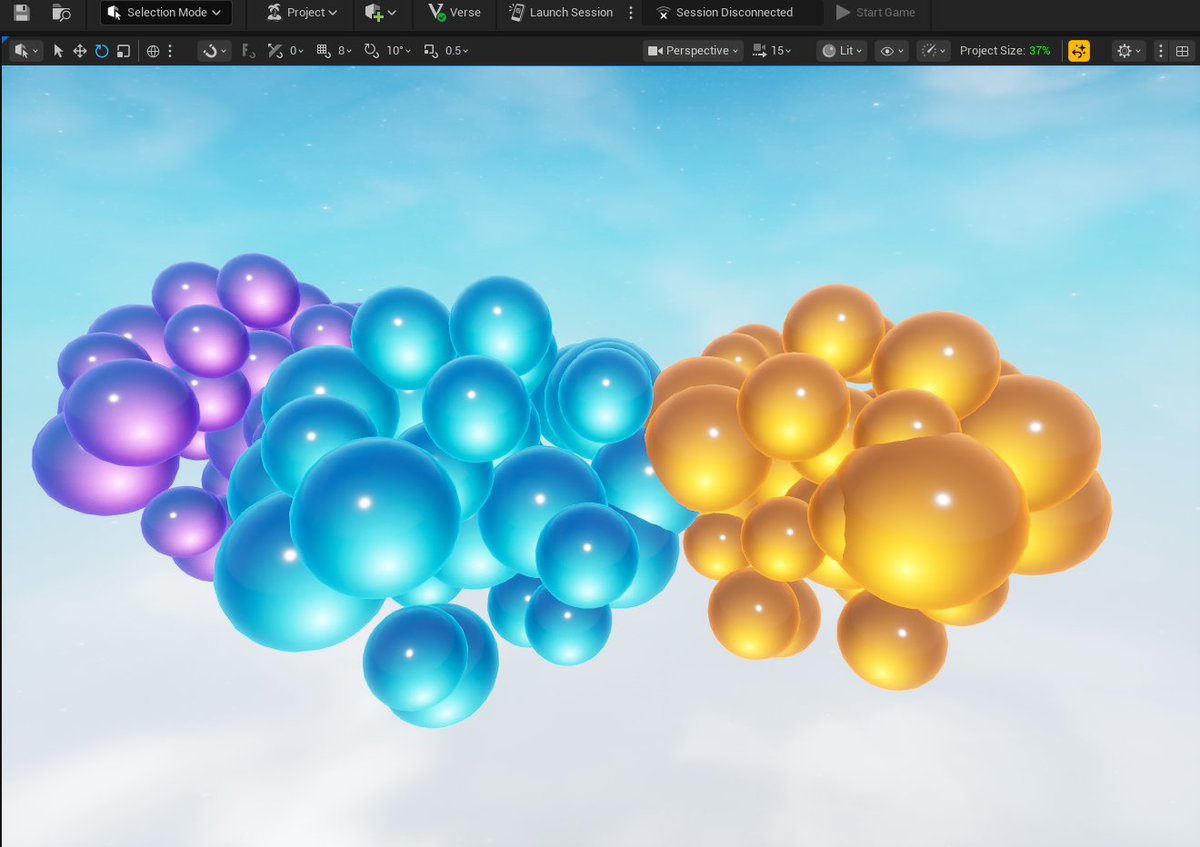Open the 0 snap value dropdown
This screenshot has height=847, width=1200.
[297, 51]
